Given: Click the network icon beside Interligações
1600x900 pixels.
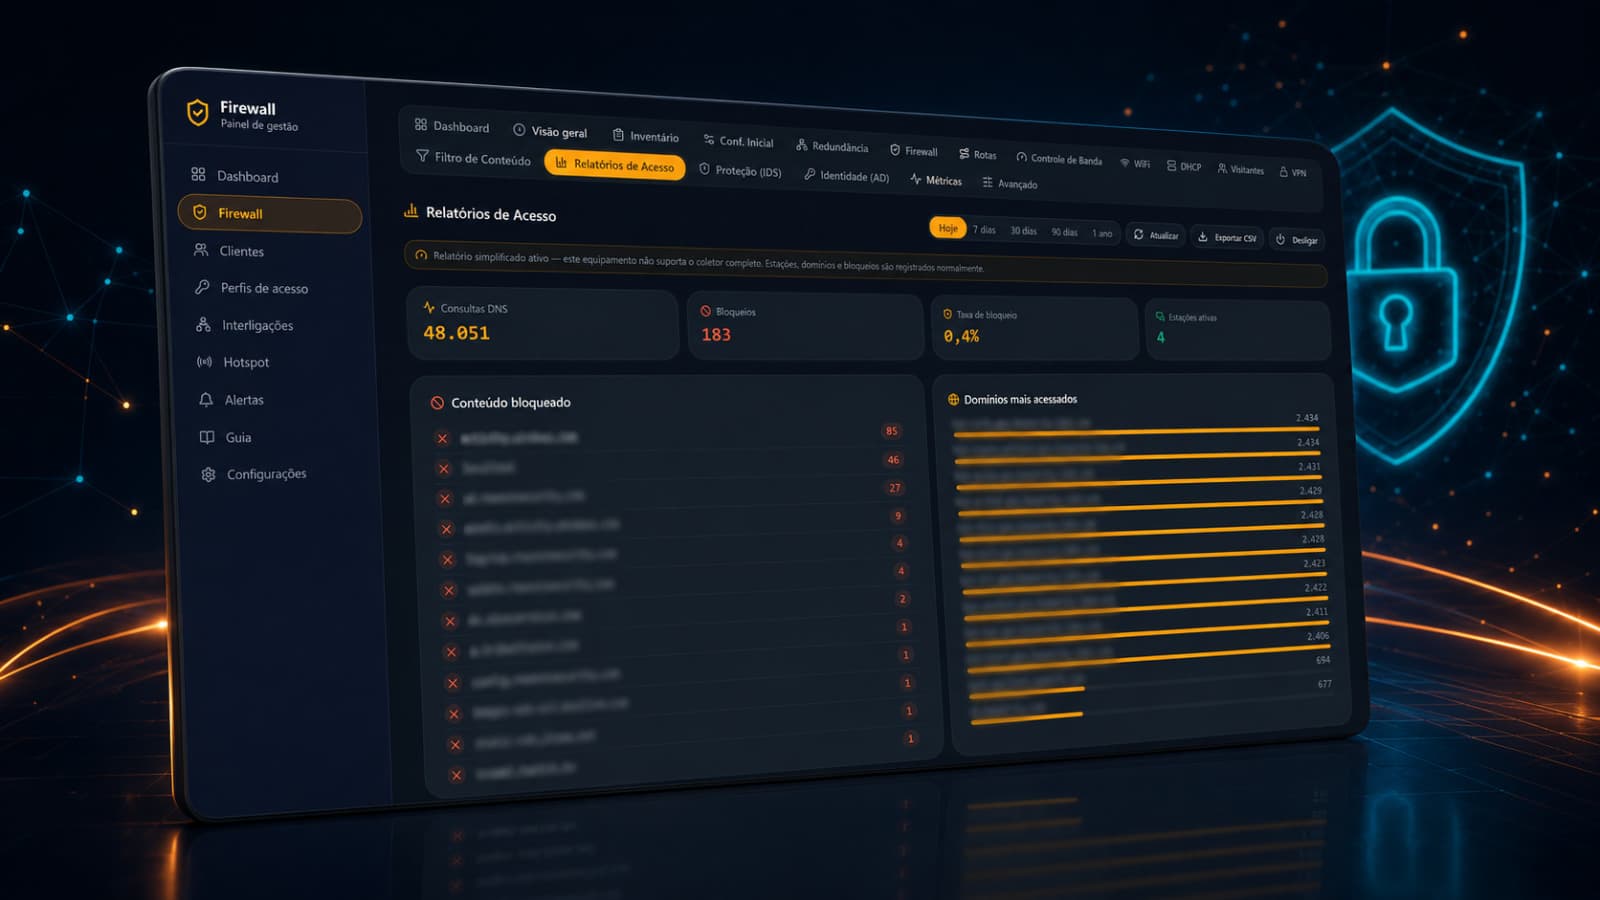Looking at the screenshot, I should click(203, 324).
